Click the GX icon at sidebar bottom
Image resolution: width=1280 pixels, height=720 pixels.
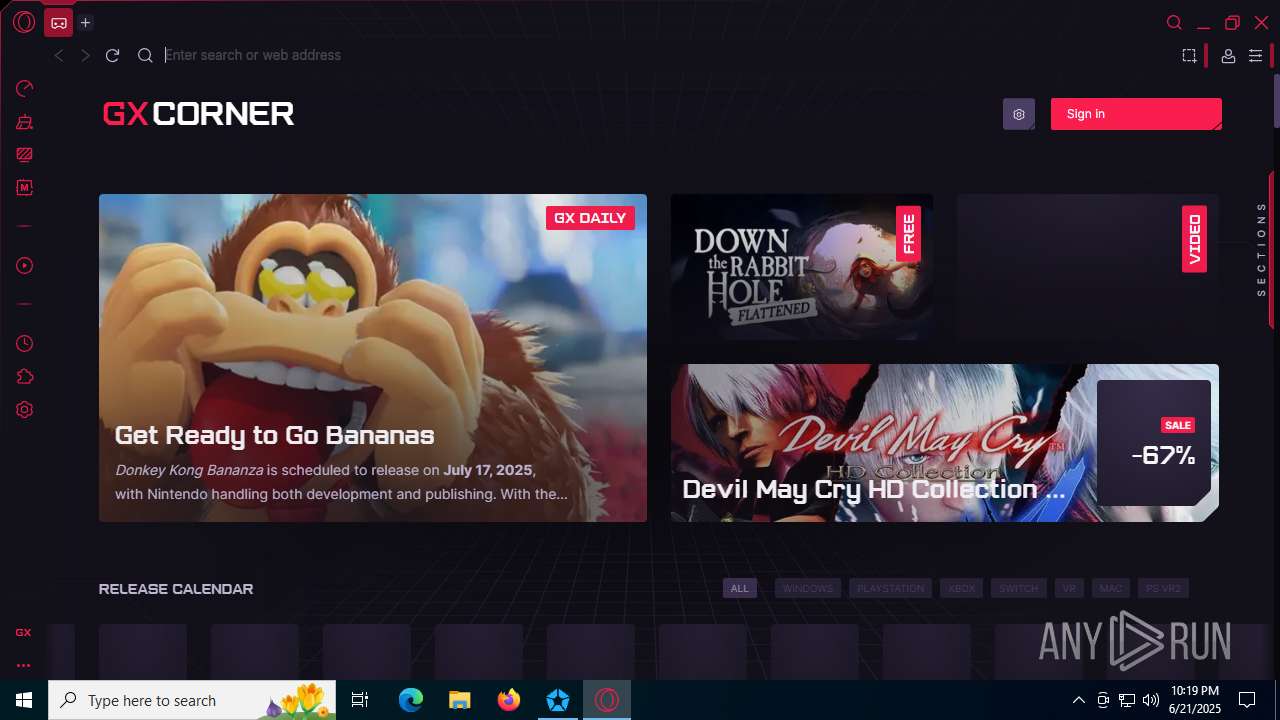pyautogui.click(x=23, y=632)
